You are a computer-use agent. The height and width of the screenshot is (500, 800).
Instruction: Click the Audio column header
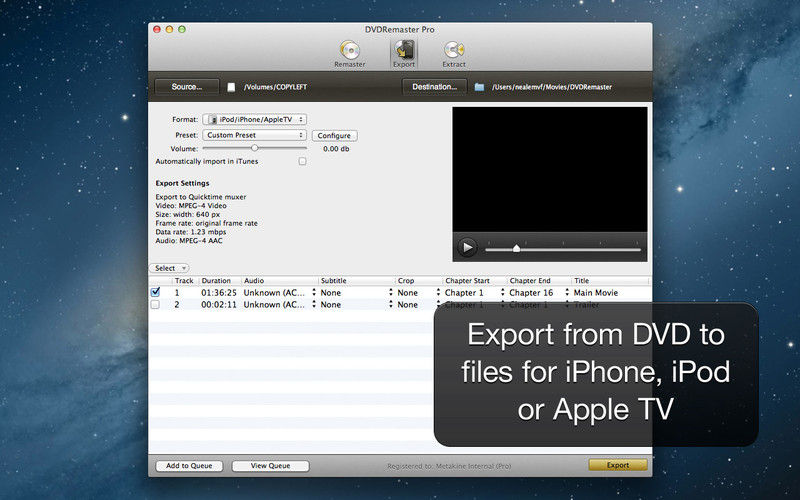(279, 281)
